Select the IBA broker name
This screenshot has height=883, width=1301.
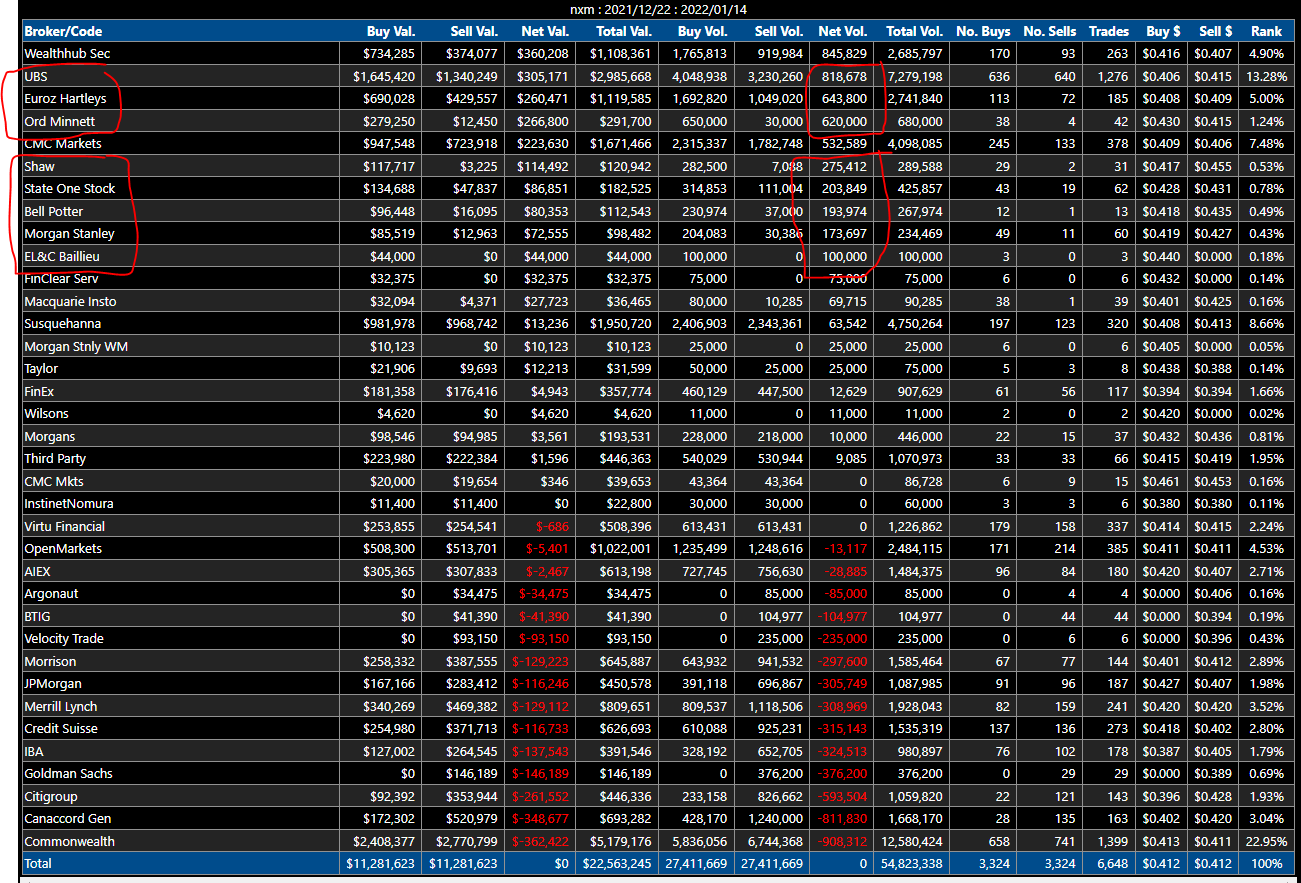[x=34, y=751]
